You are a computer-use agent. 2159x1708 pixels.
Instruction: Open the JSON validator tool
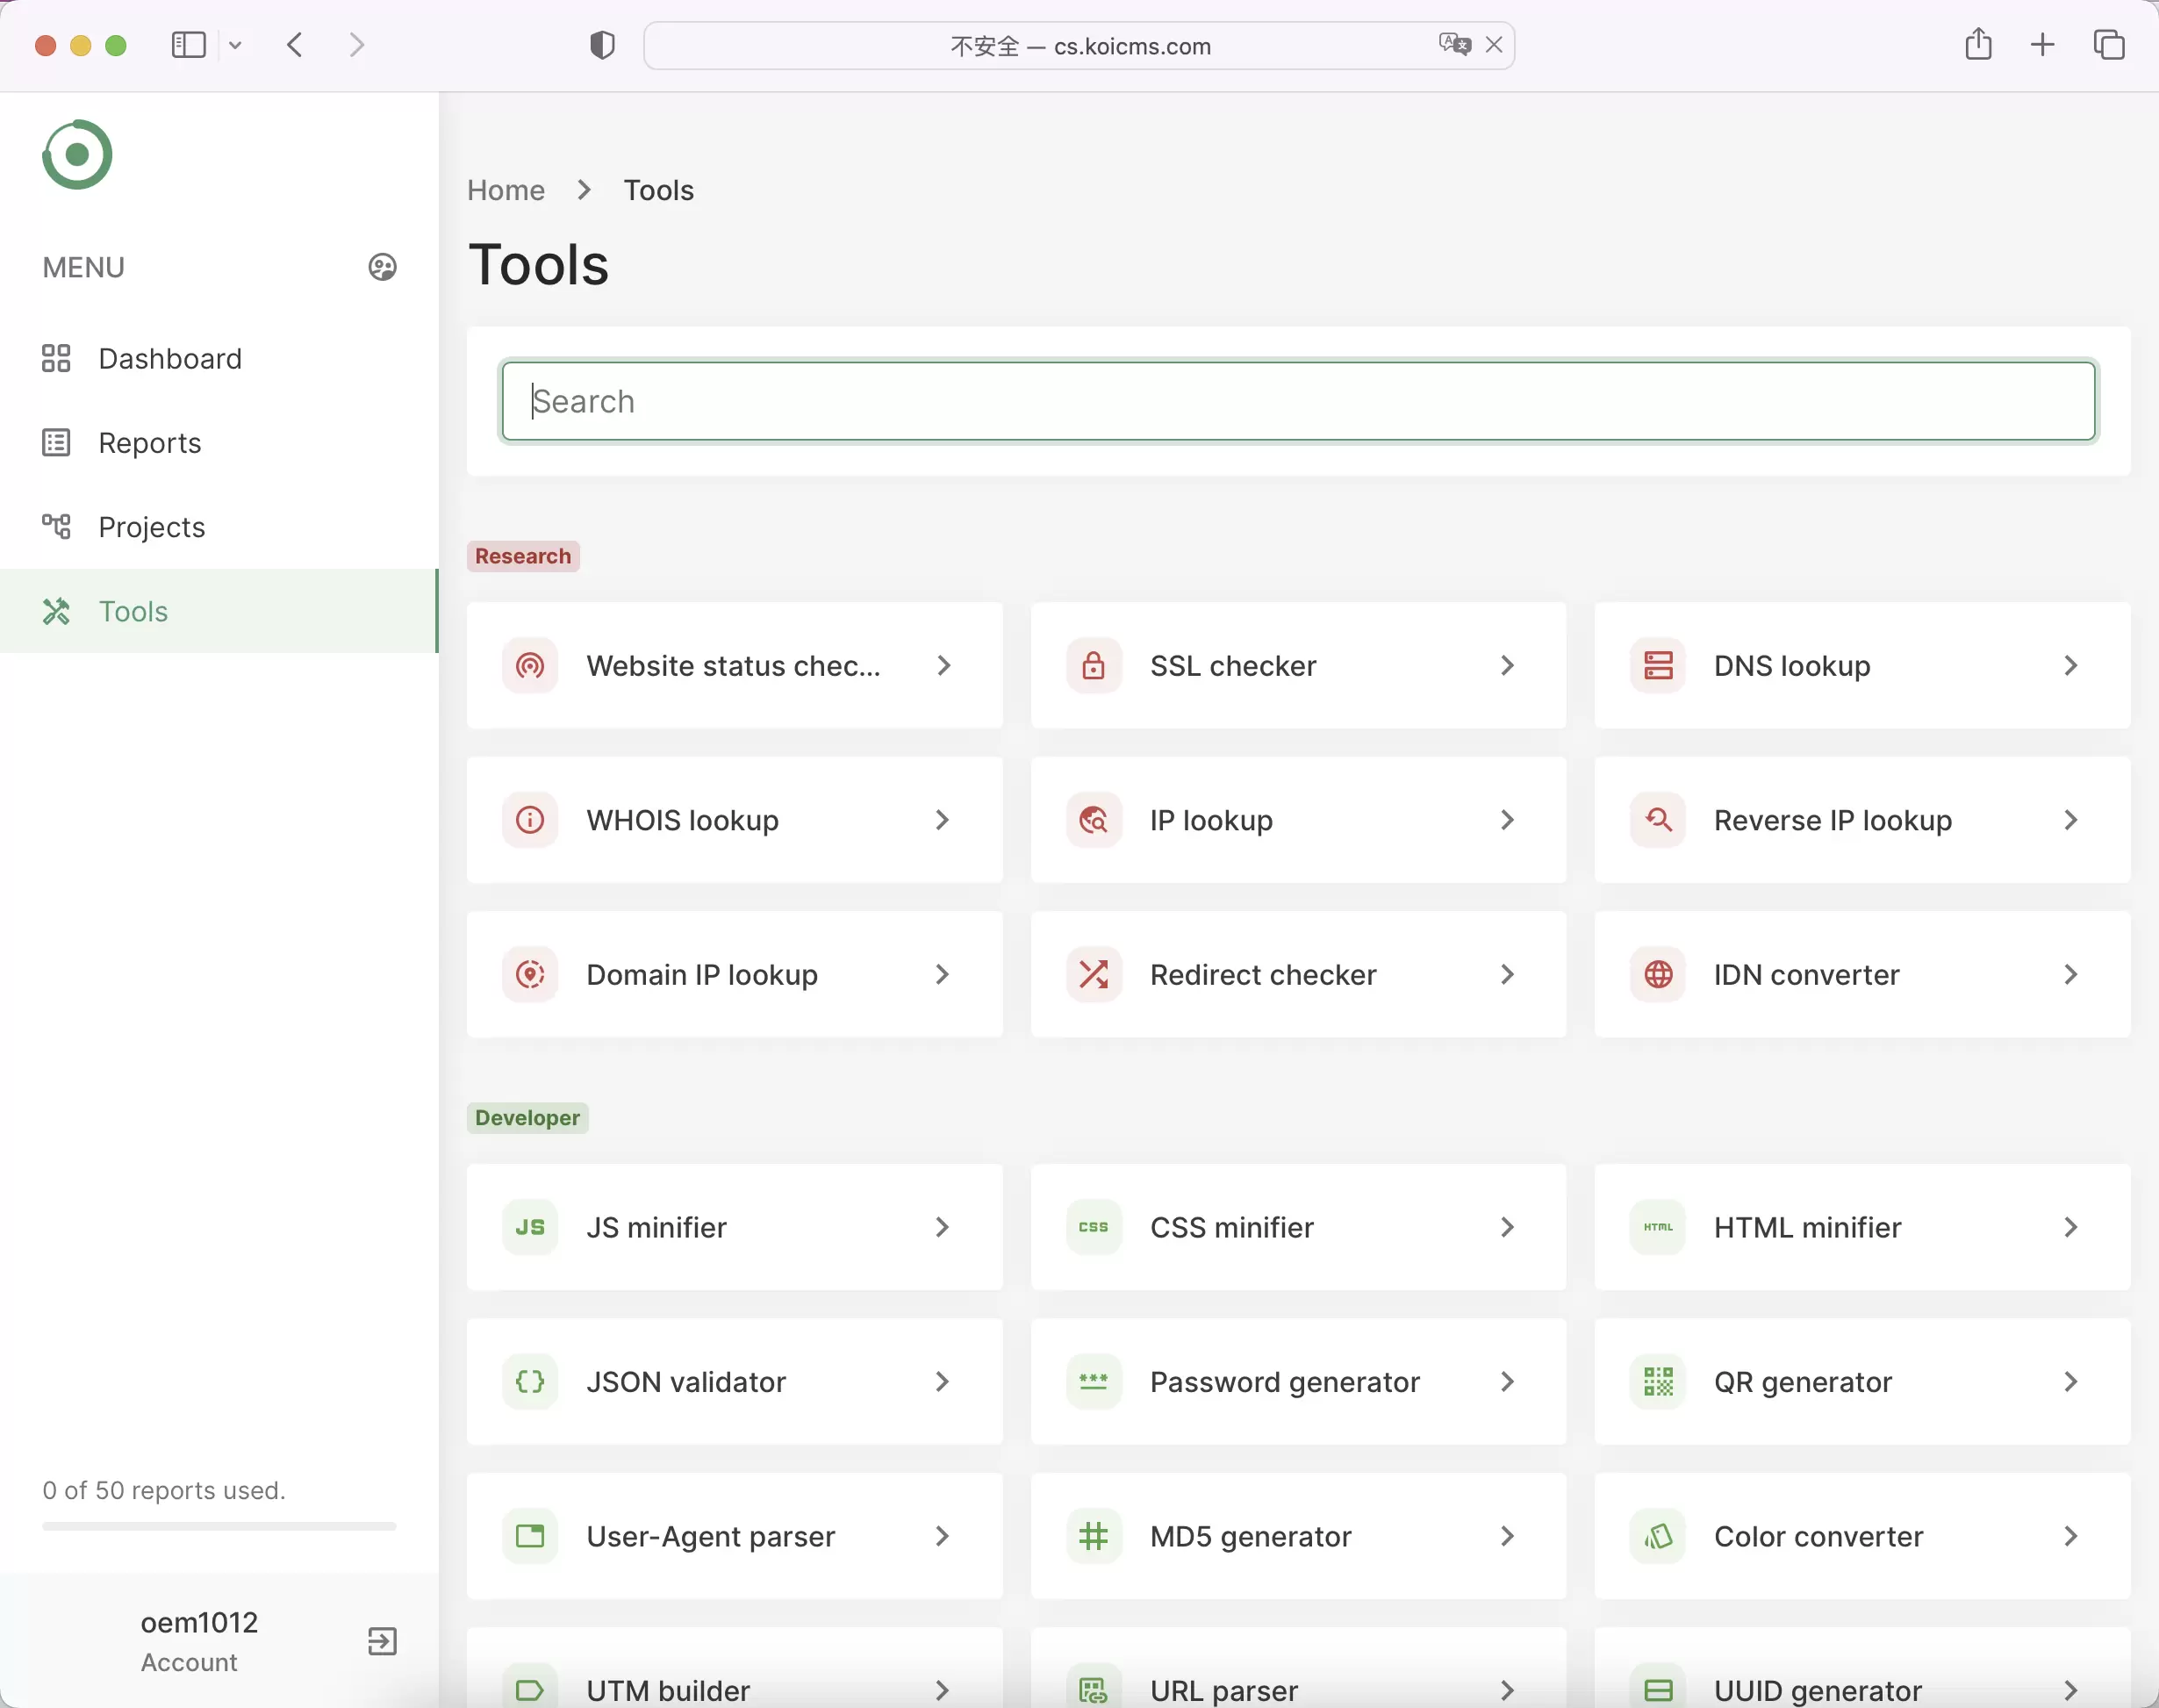tap(734, 1381)
